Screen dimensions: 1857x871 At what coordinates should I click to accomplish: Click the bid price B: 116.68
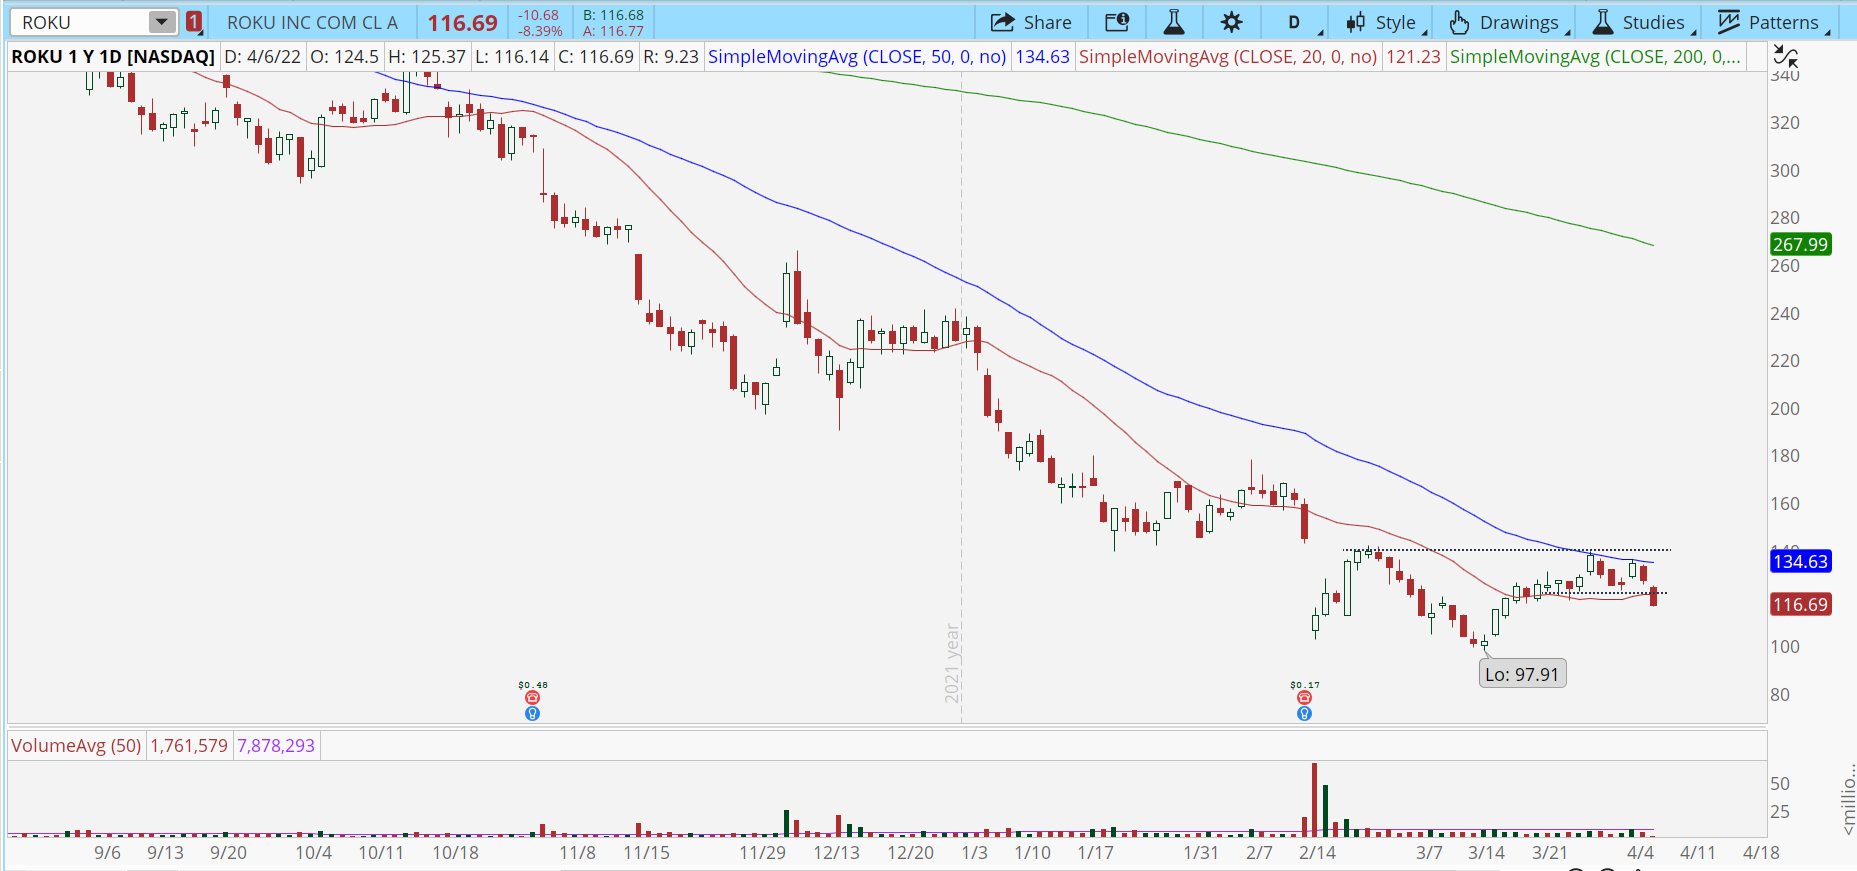point(613,15)
